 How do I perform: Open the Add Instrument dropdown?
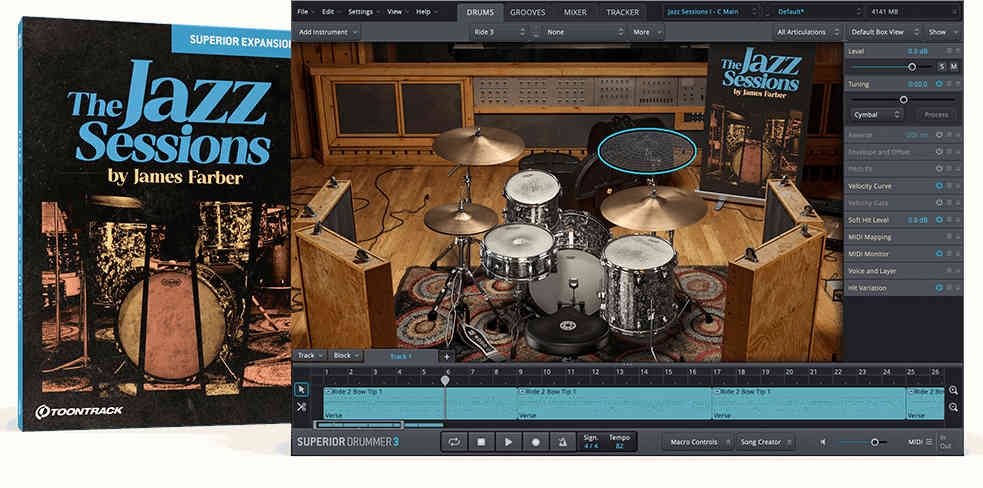328,31
